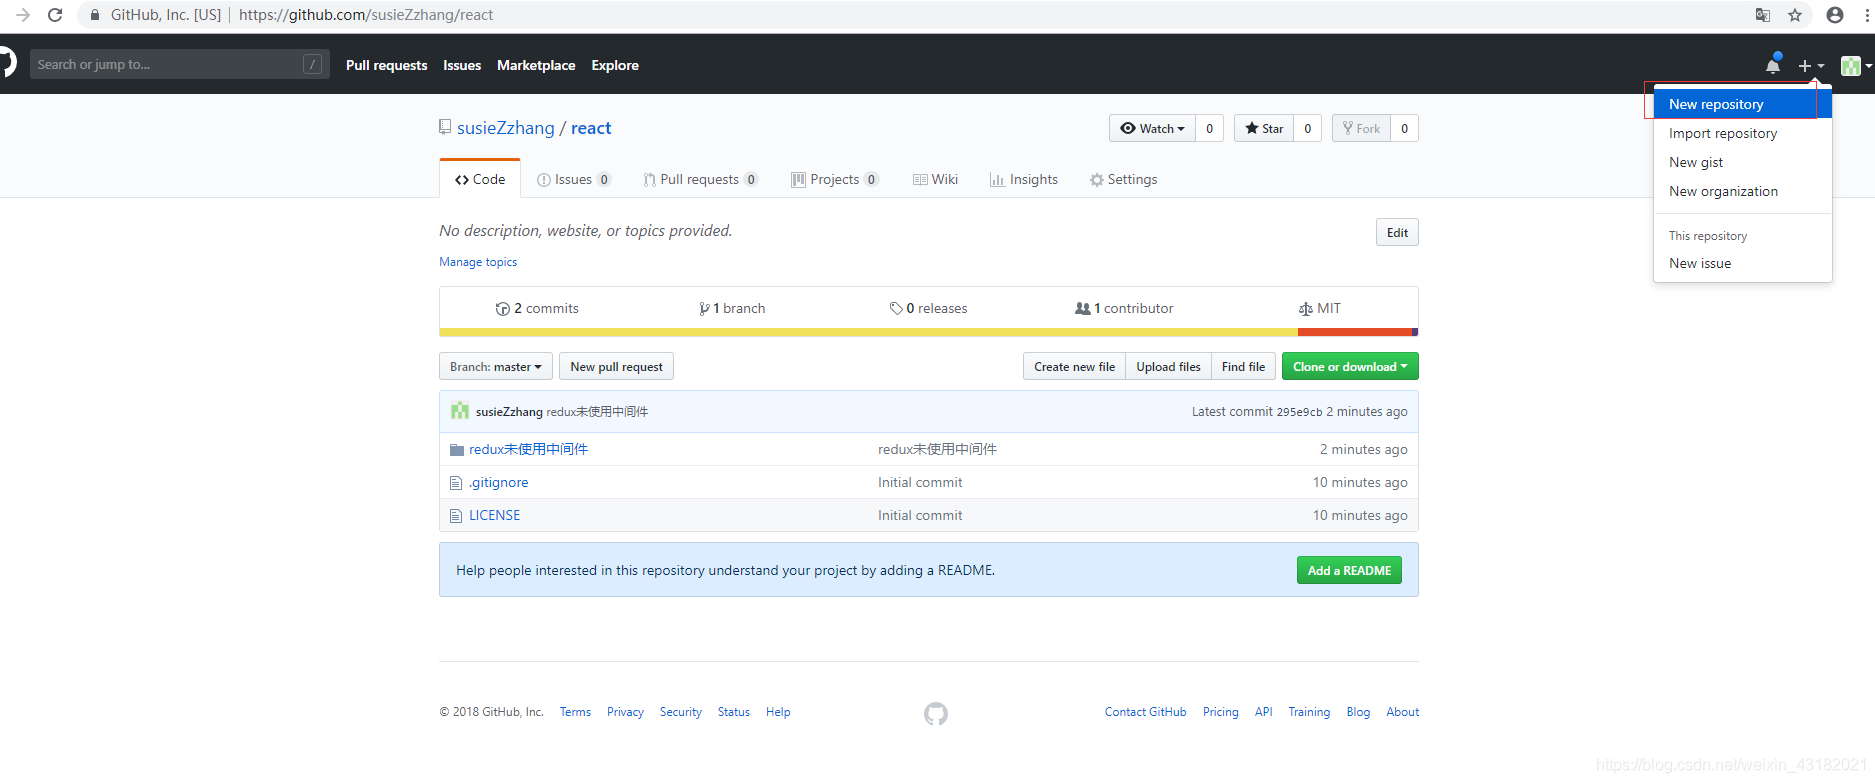Click the Manage topics link
Viewport: 1875px width, 783px height.
[478, 262]
